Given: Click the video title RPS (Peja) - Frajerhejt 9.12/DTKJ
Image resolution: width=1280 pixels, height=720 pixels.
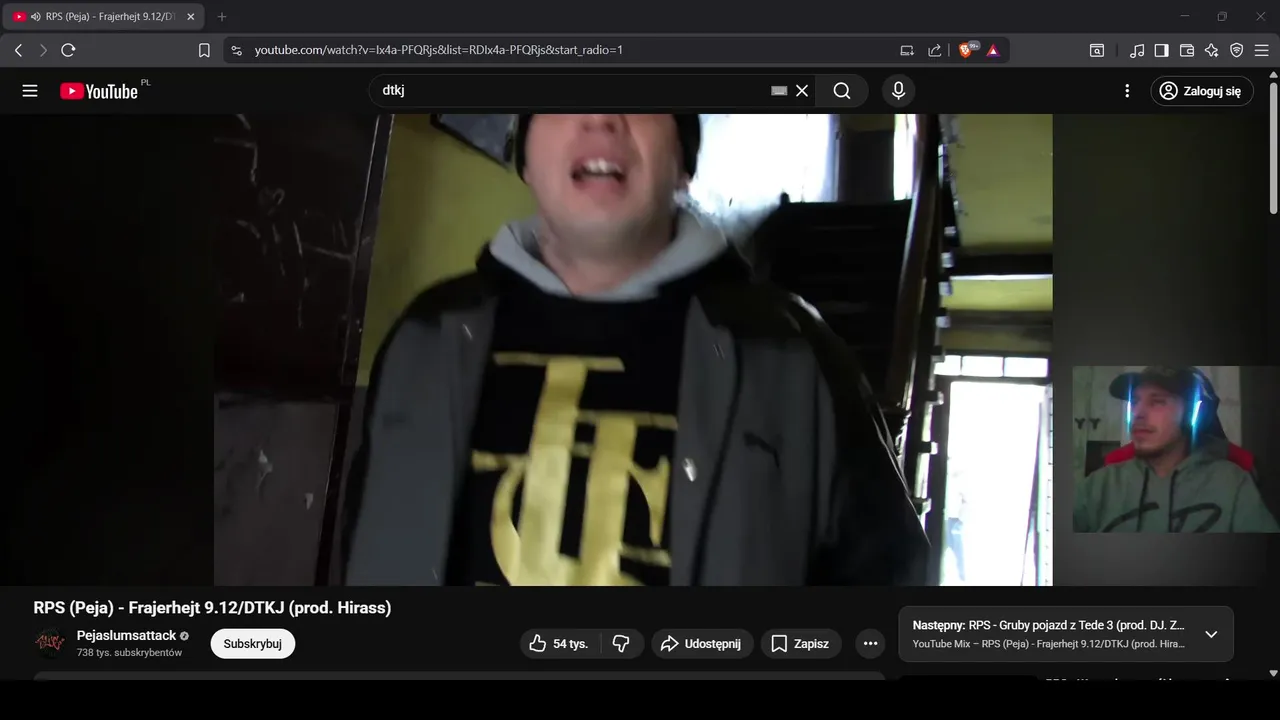Looking at the screenshot, I should [212, 608].
